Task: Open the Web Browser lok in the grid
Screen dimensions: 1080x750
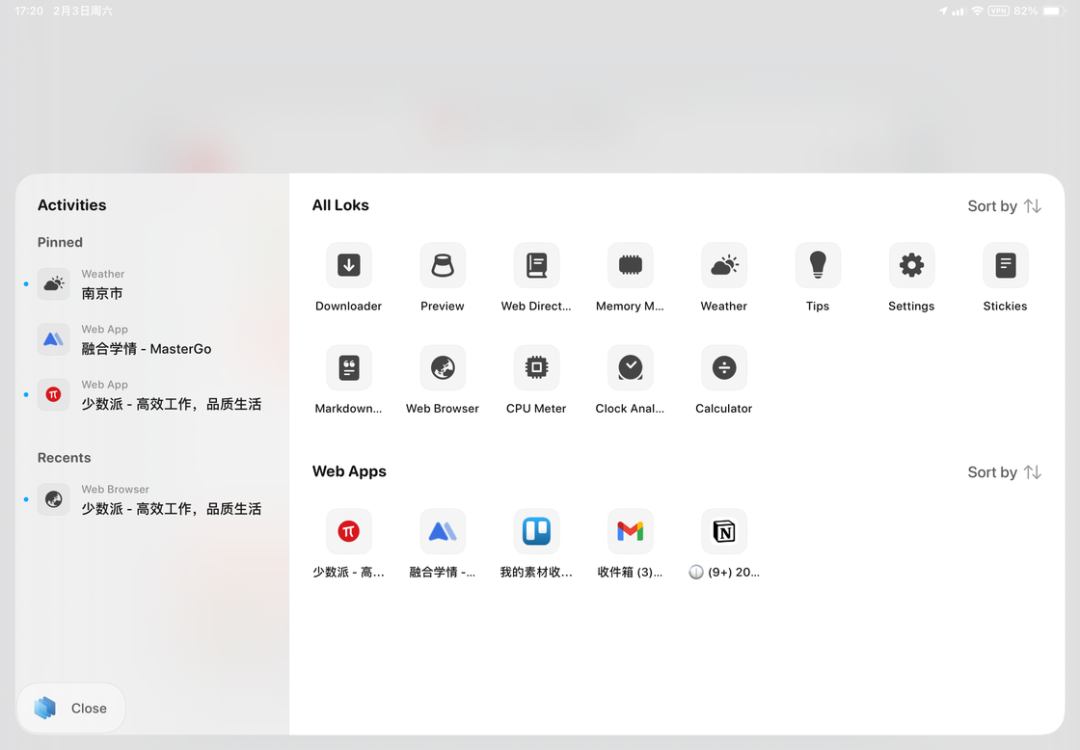Action: point(442,368)
